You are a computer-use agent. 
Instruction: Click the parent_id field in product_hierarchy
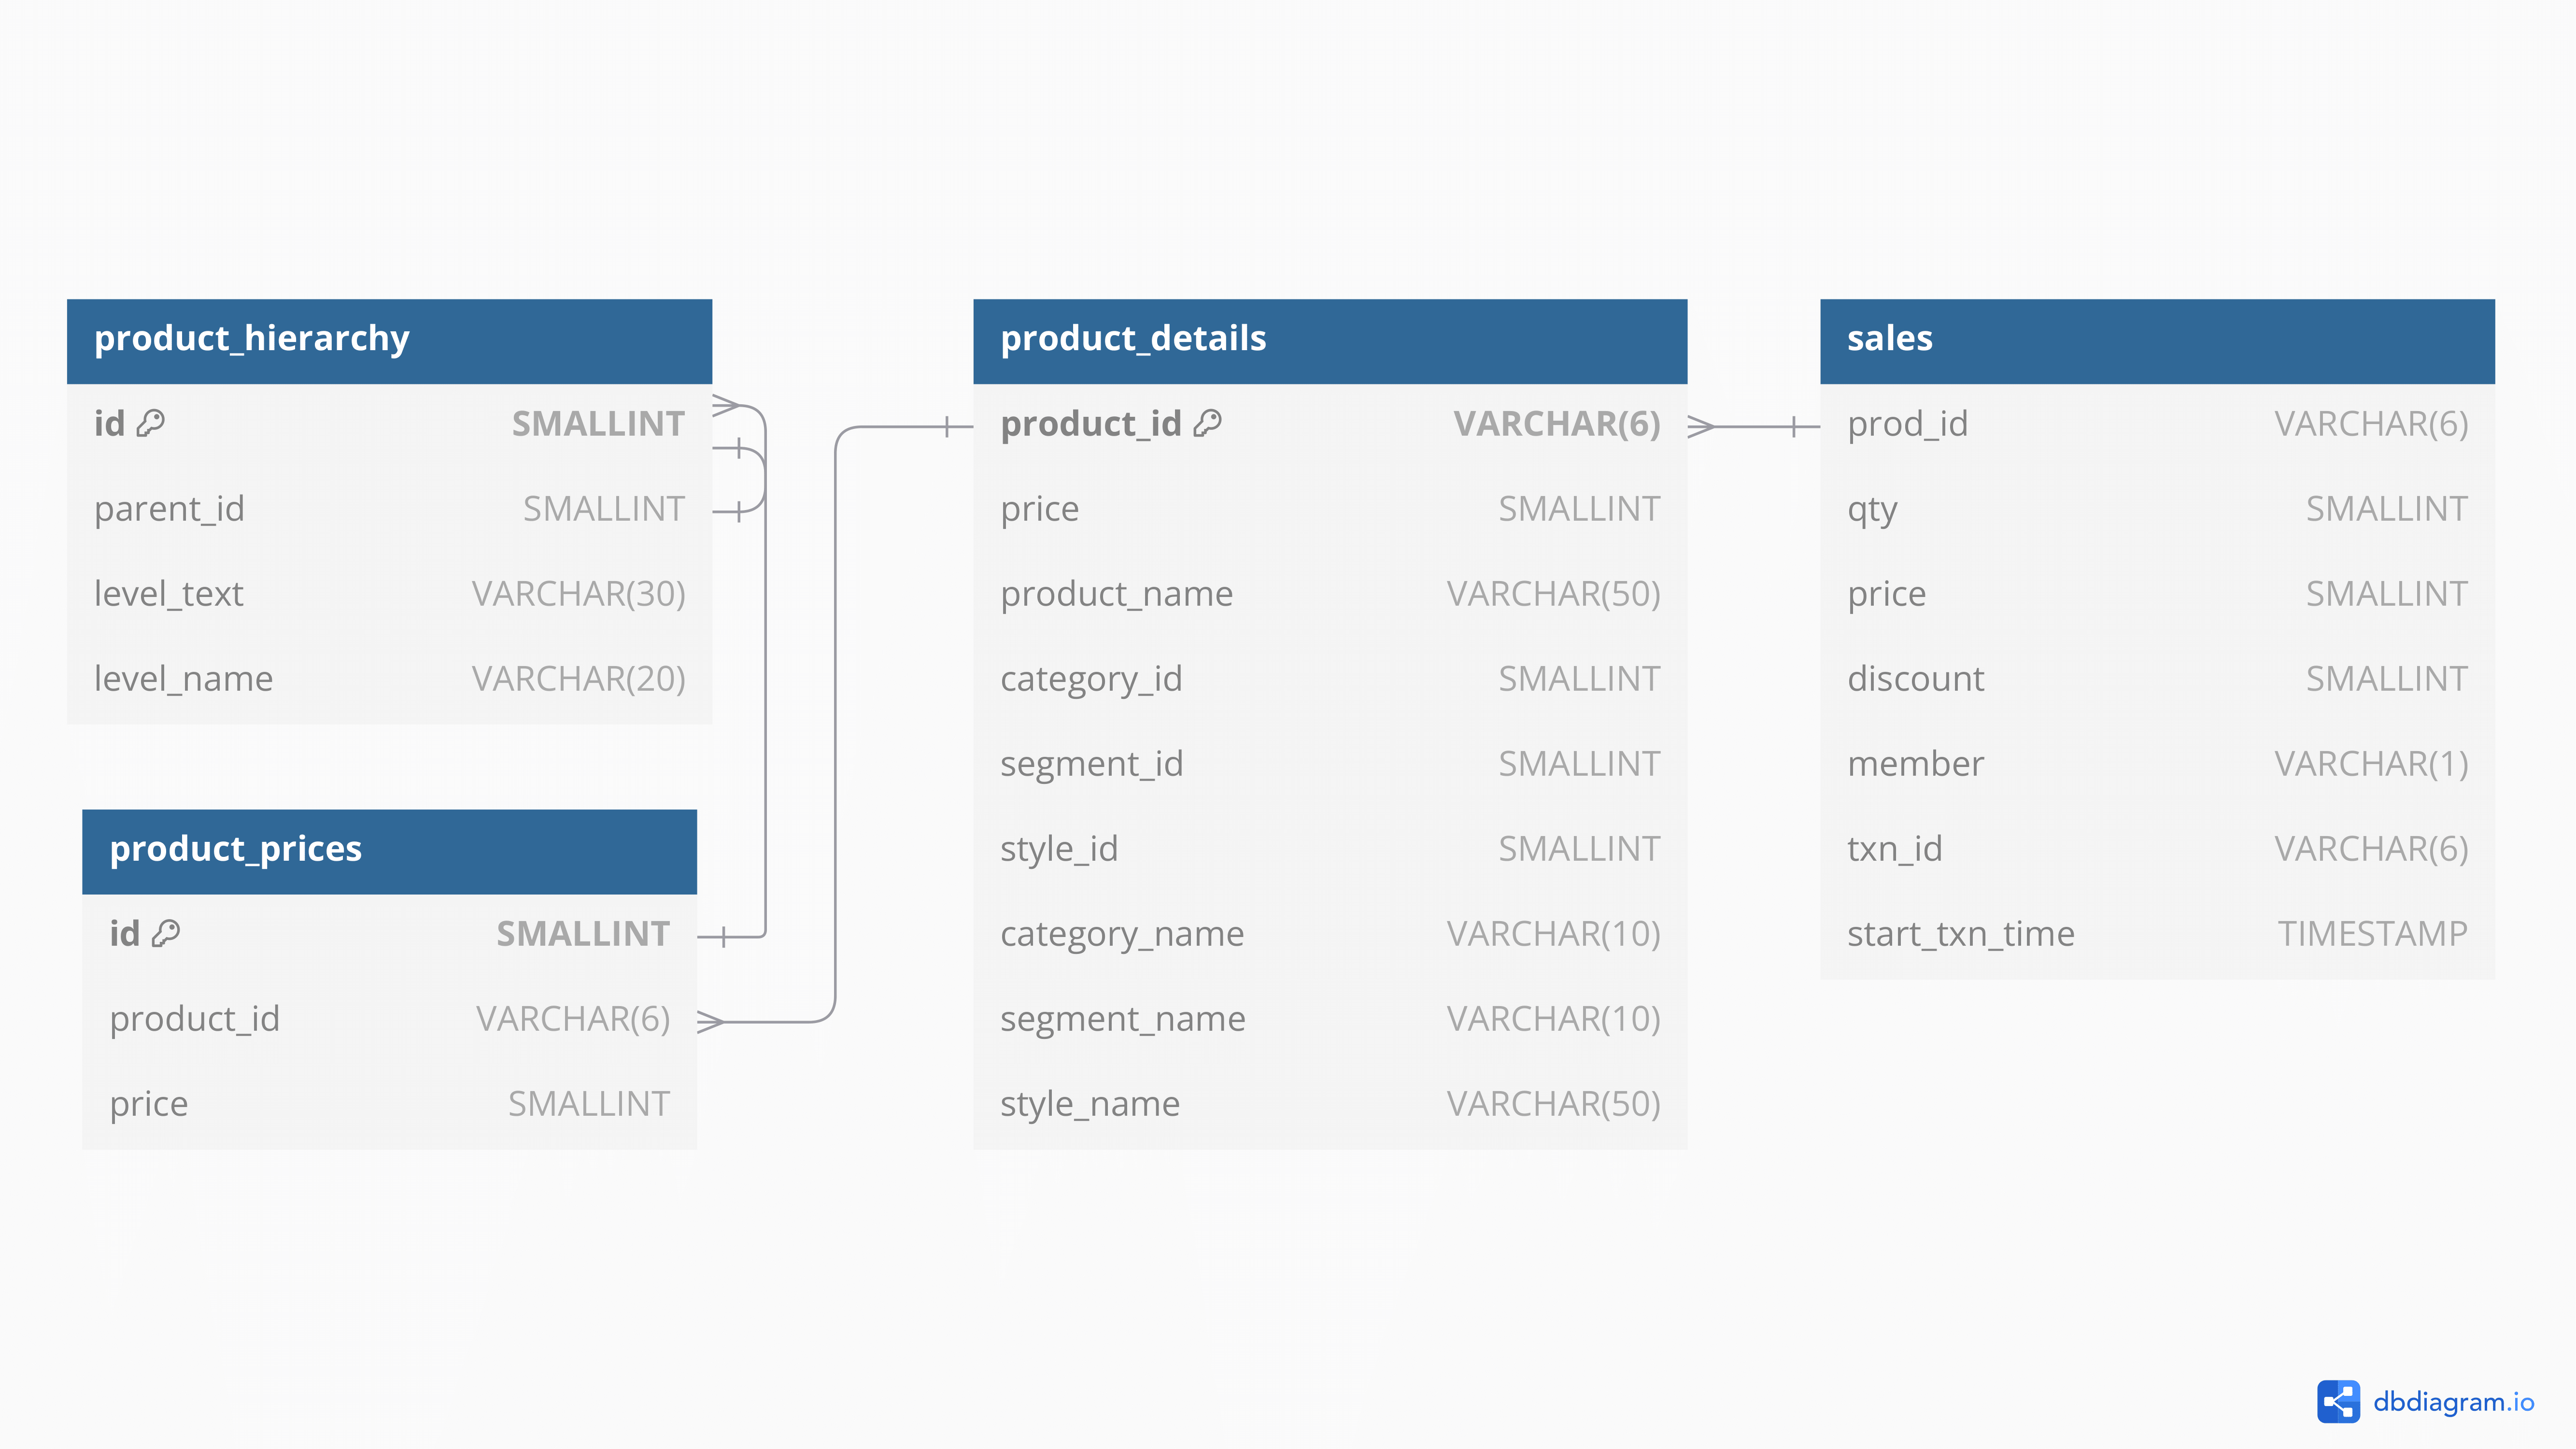point(389,509)
